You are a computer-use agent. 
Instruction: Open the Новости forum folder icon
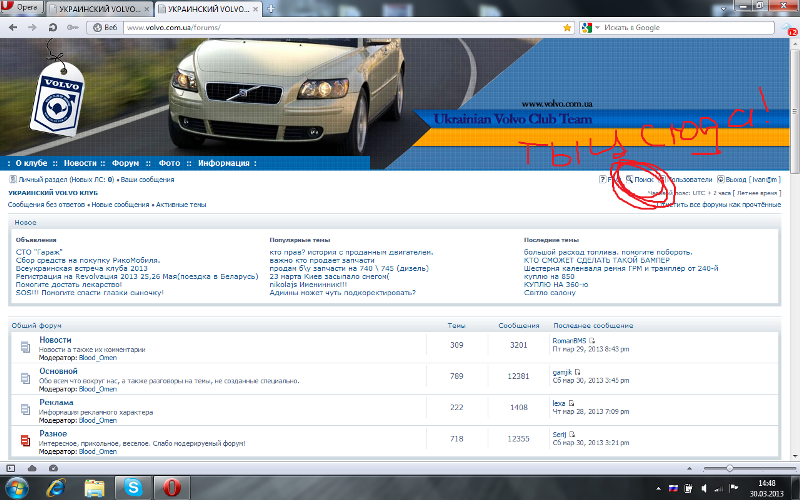(x=26, y=346)
